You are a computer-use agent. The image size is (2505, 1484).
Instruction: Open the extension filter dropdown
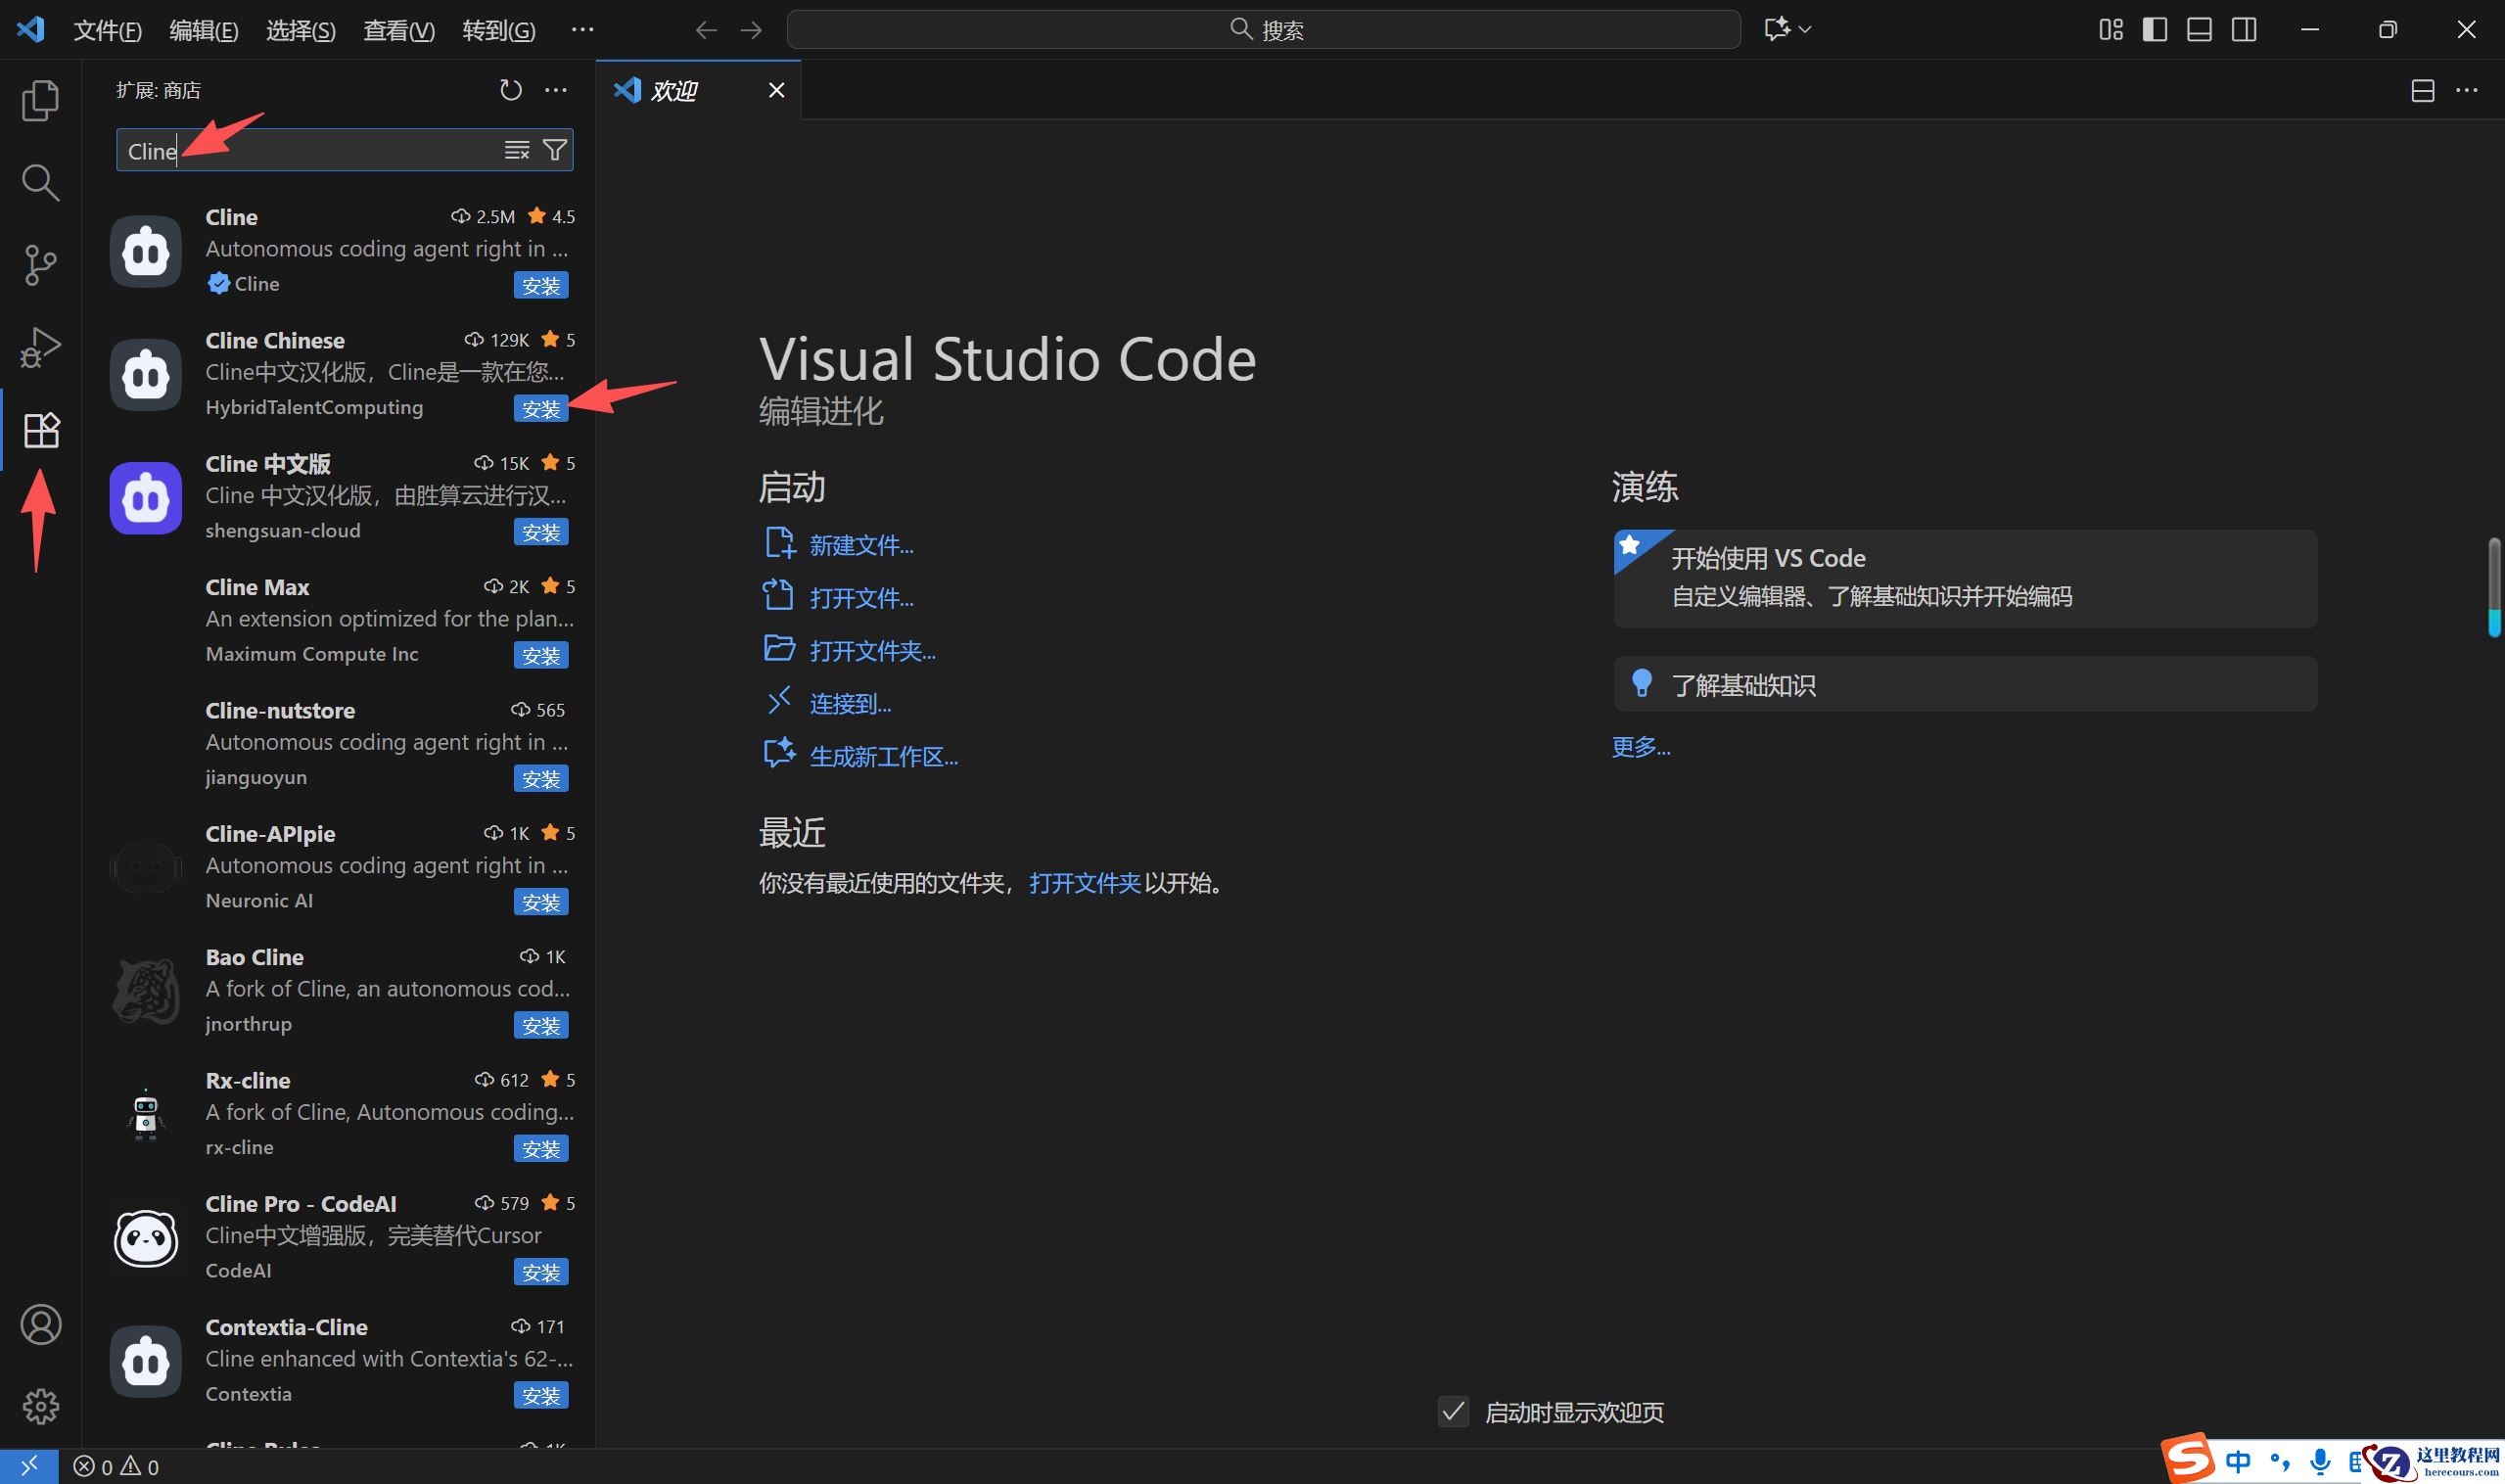pos(554,150)
